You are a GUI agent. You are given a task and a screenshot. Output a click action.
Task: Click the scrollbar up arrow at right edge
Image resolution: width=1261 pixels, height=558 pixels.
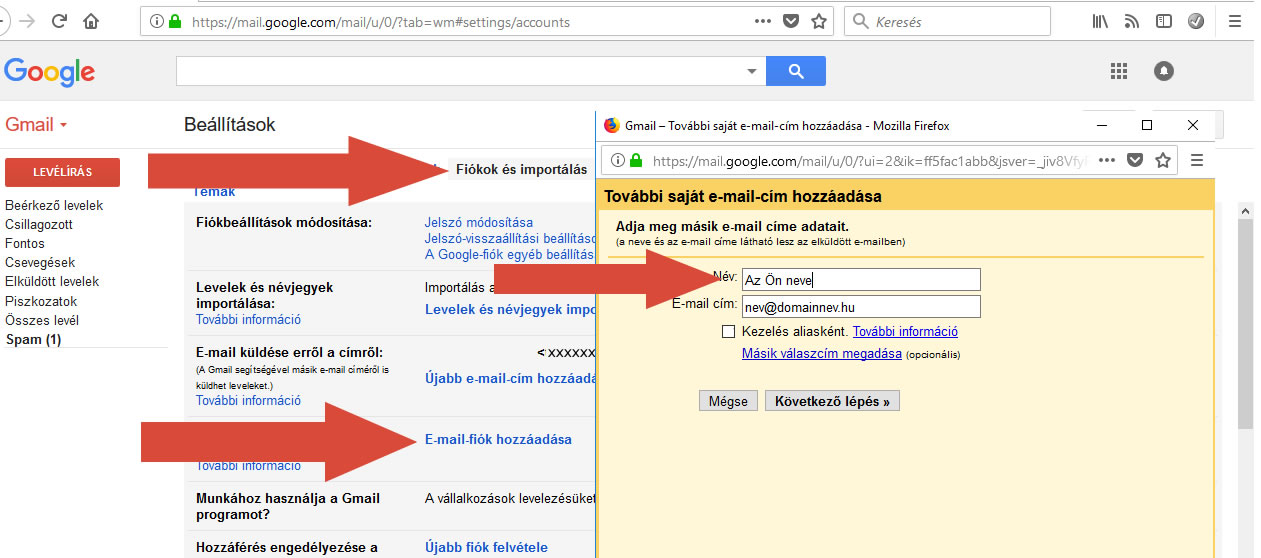(1245, 210)
